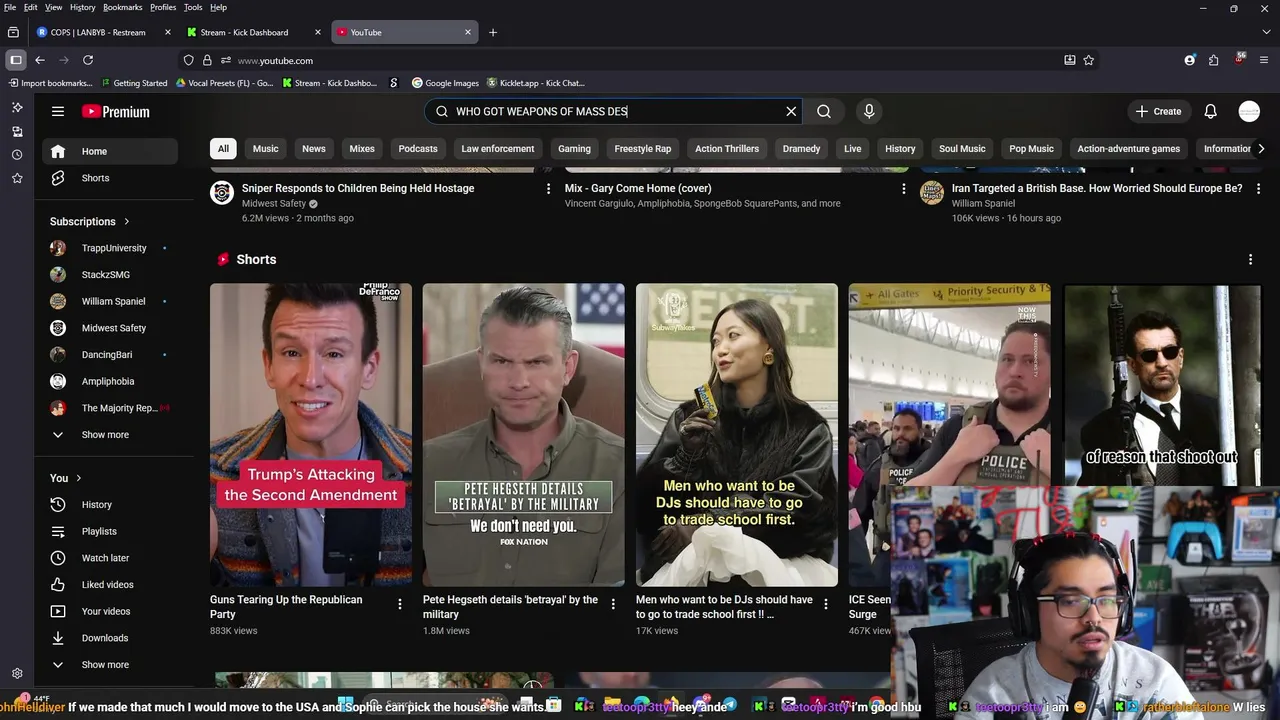Click Midwest Safety channel avatar
This screenshot has height=720, width=1280.
(x=222, y=193)
